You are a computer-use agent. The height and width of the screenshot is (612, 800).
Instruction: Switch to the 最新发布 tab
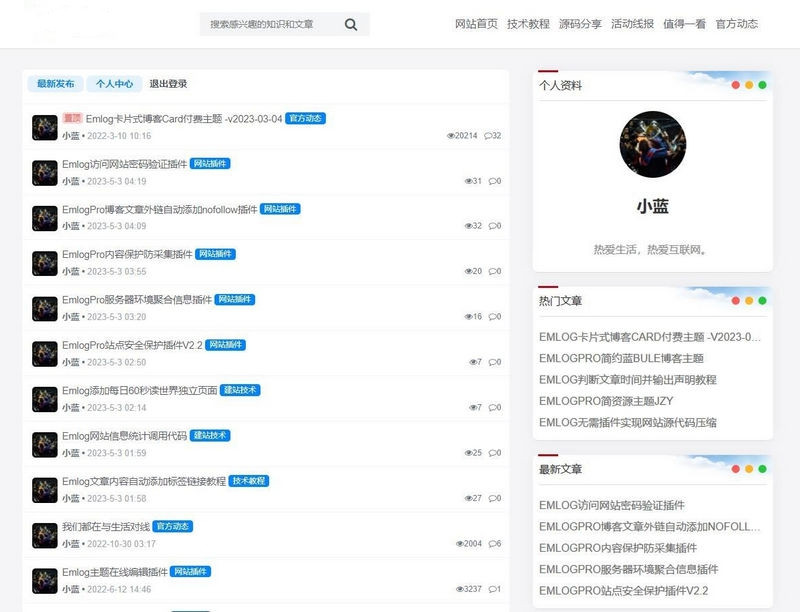(56, 84)
